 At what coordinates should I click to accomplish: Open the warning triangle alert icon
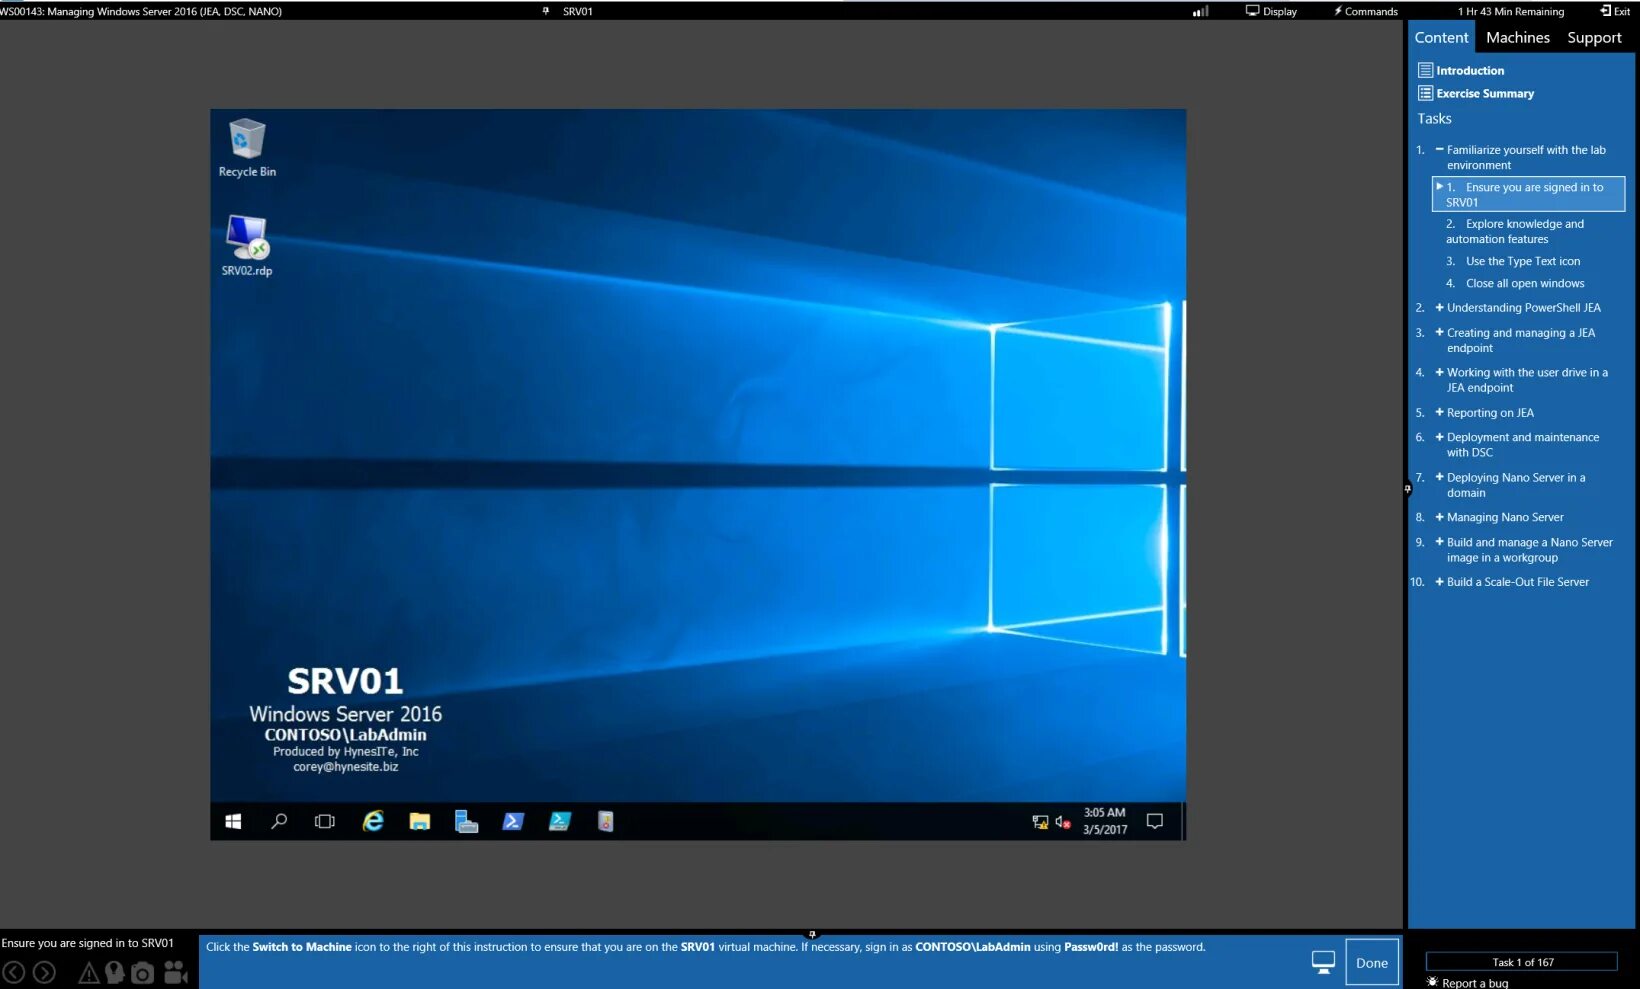coord(89,972)
